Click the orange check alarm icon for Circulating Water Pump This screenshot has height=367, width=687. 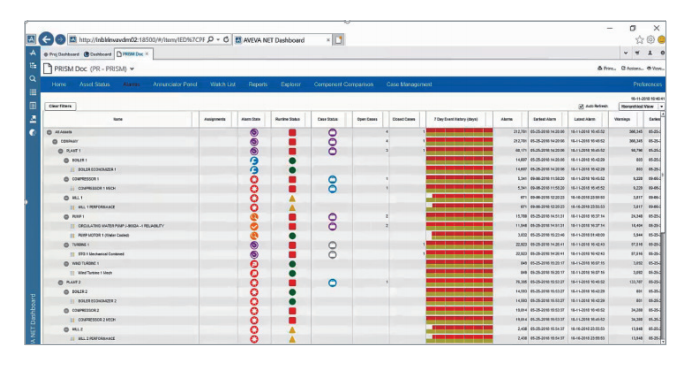[x=254, y=226]
